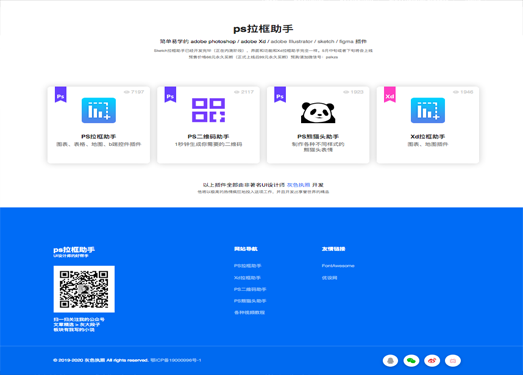
Task: Click the subtitle mentioning adobe photoshop / adobe Xd
Action: [x=263, y=41]
